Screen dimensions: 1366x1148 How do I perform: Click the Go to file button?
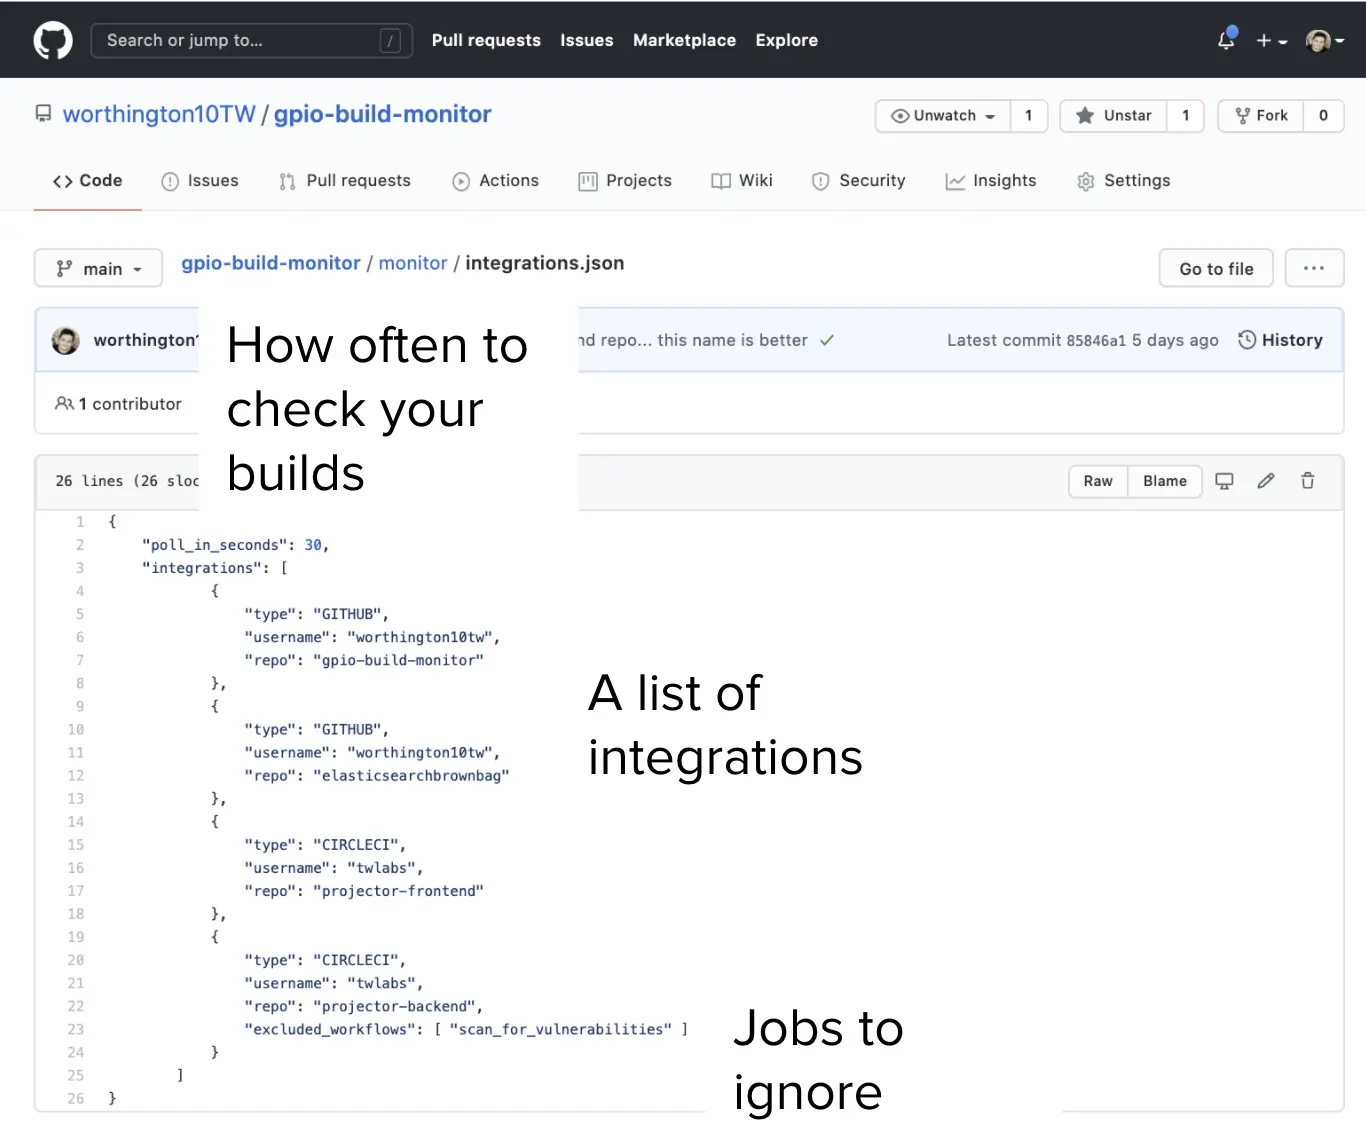(1216, 269)
